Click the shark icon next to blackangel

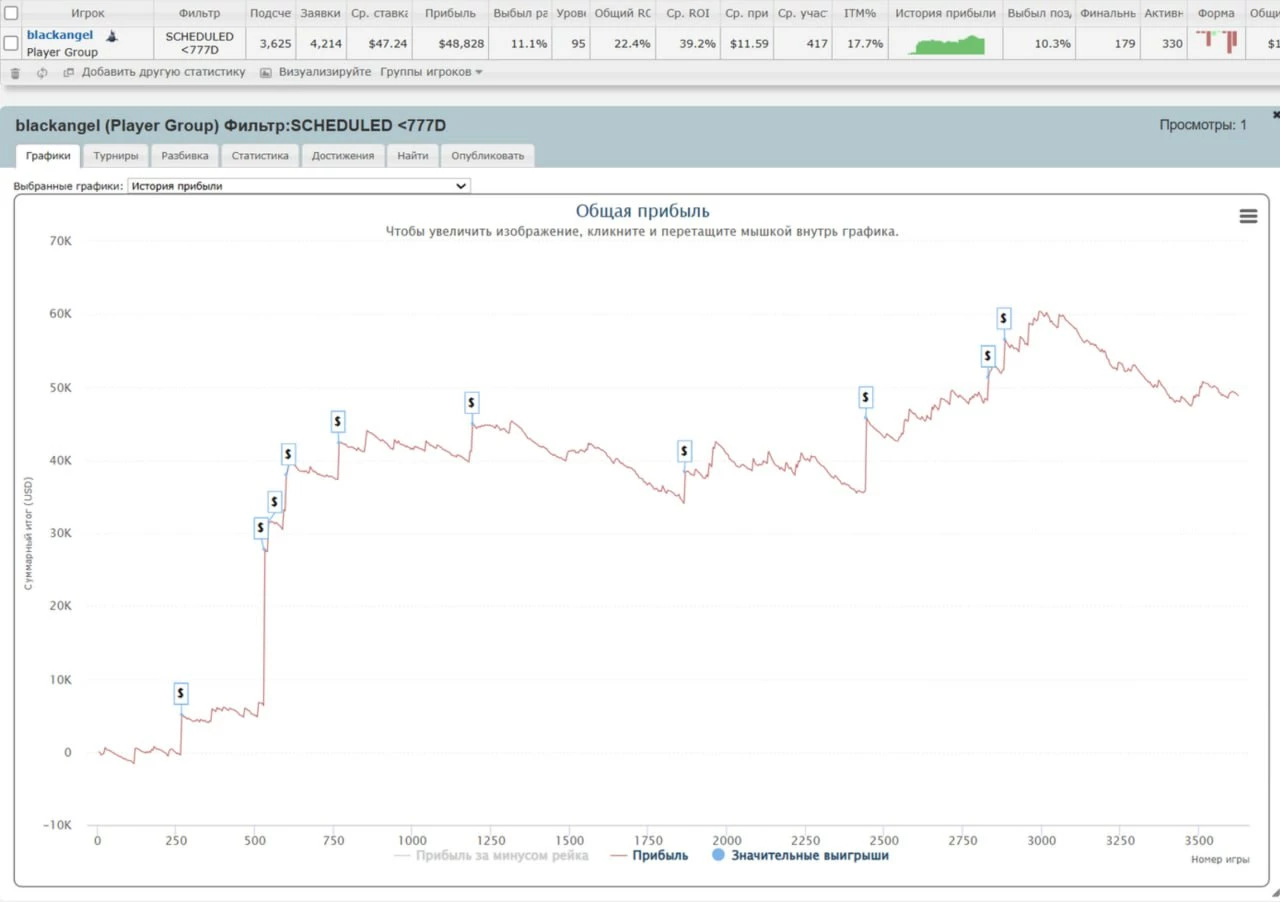pyautogui.click(x=112, y=36)
